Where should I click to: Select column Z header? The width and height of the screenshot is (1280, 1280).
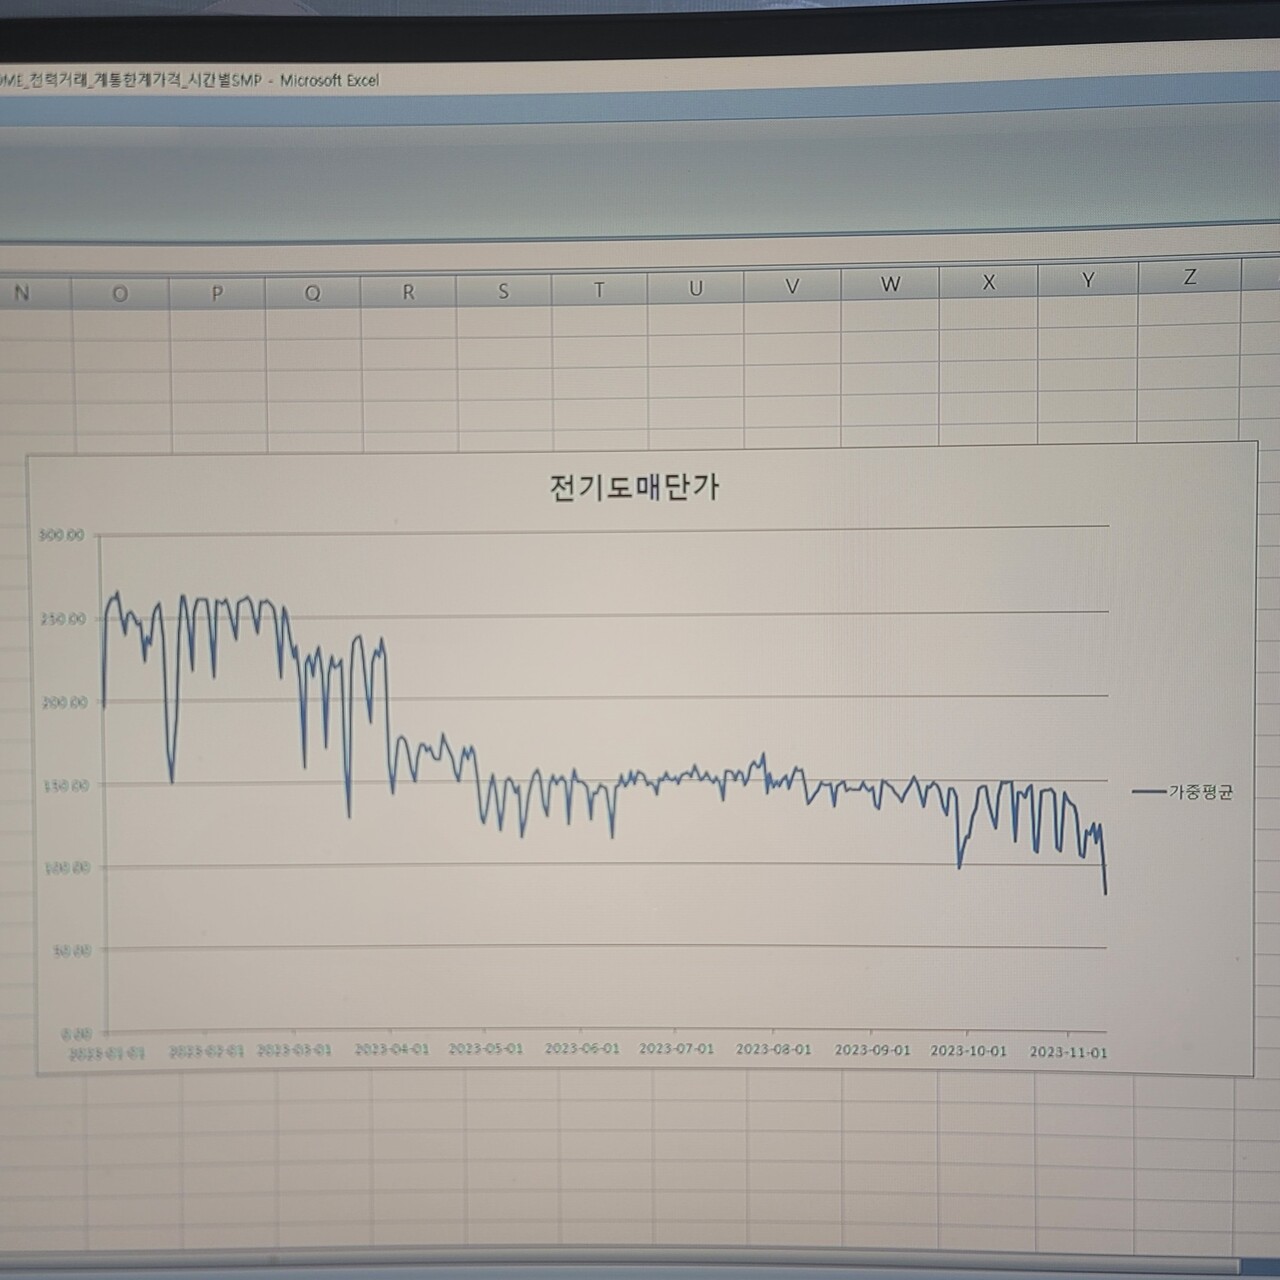(x=1189, y=277)
